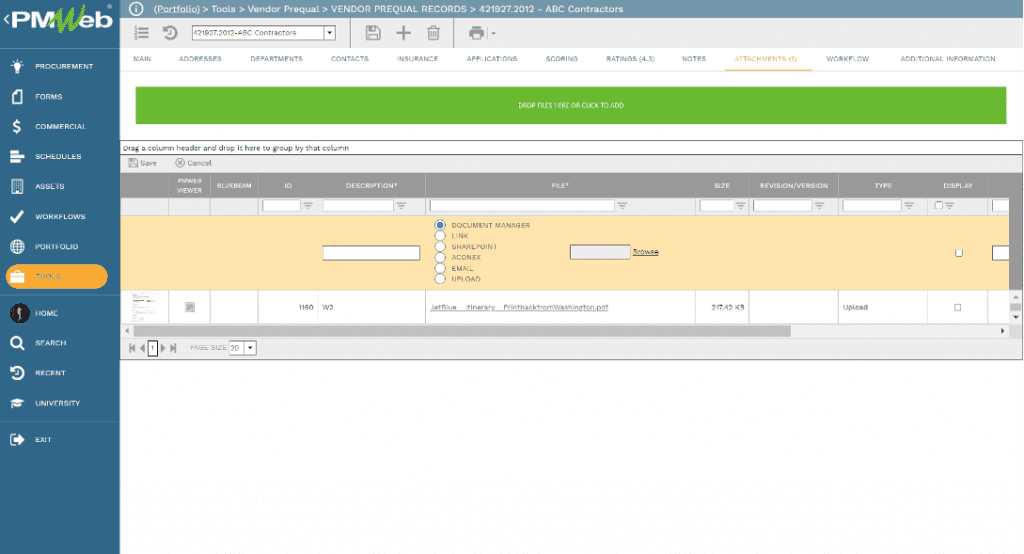Switch to the Applications tab

(x=492, y=59)
